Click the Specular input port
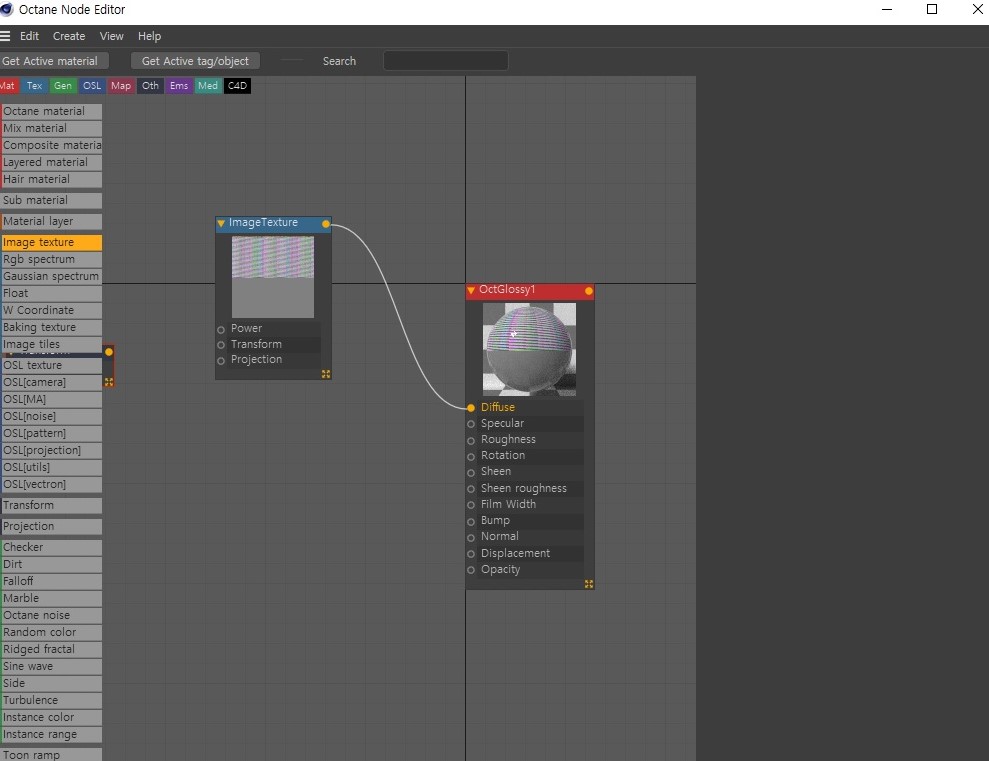989x761 pixels. [x=471, y=424]
